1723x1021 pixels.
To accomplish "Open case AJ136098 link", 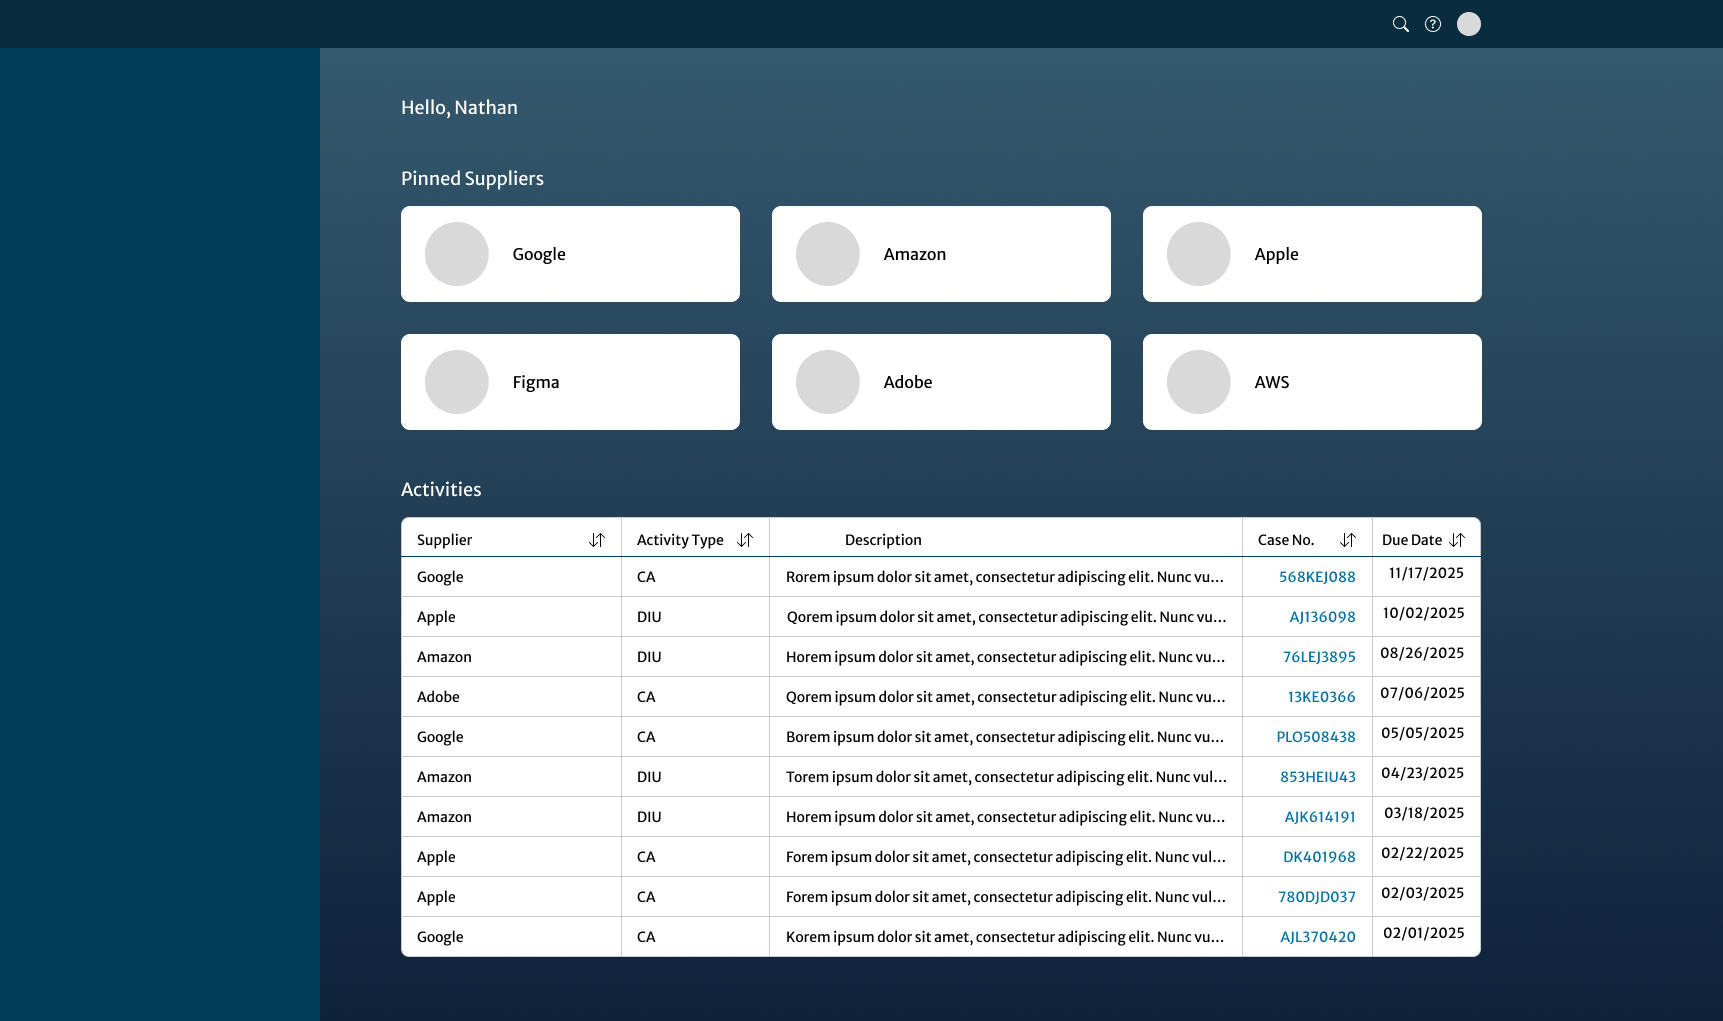I will point(1320,616).
